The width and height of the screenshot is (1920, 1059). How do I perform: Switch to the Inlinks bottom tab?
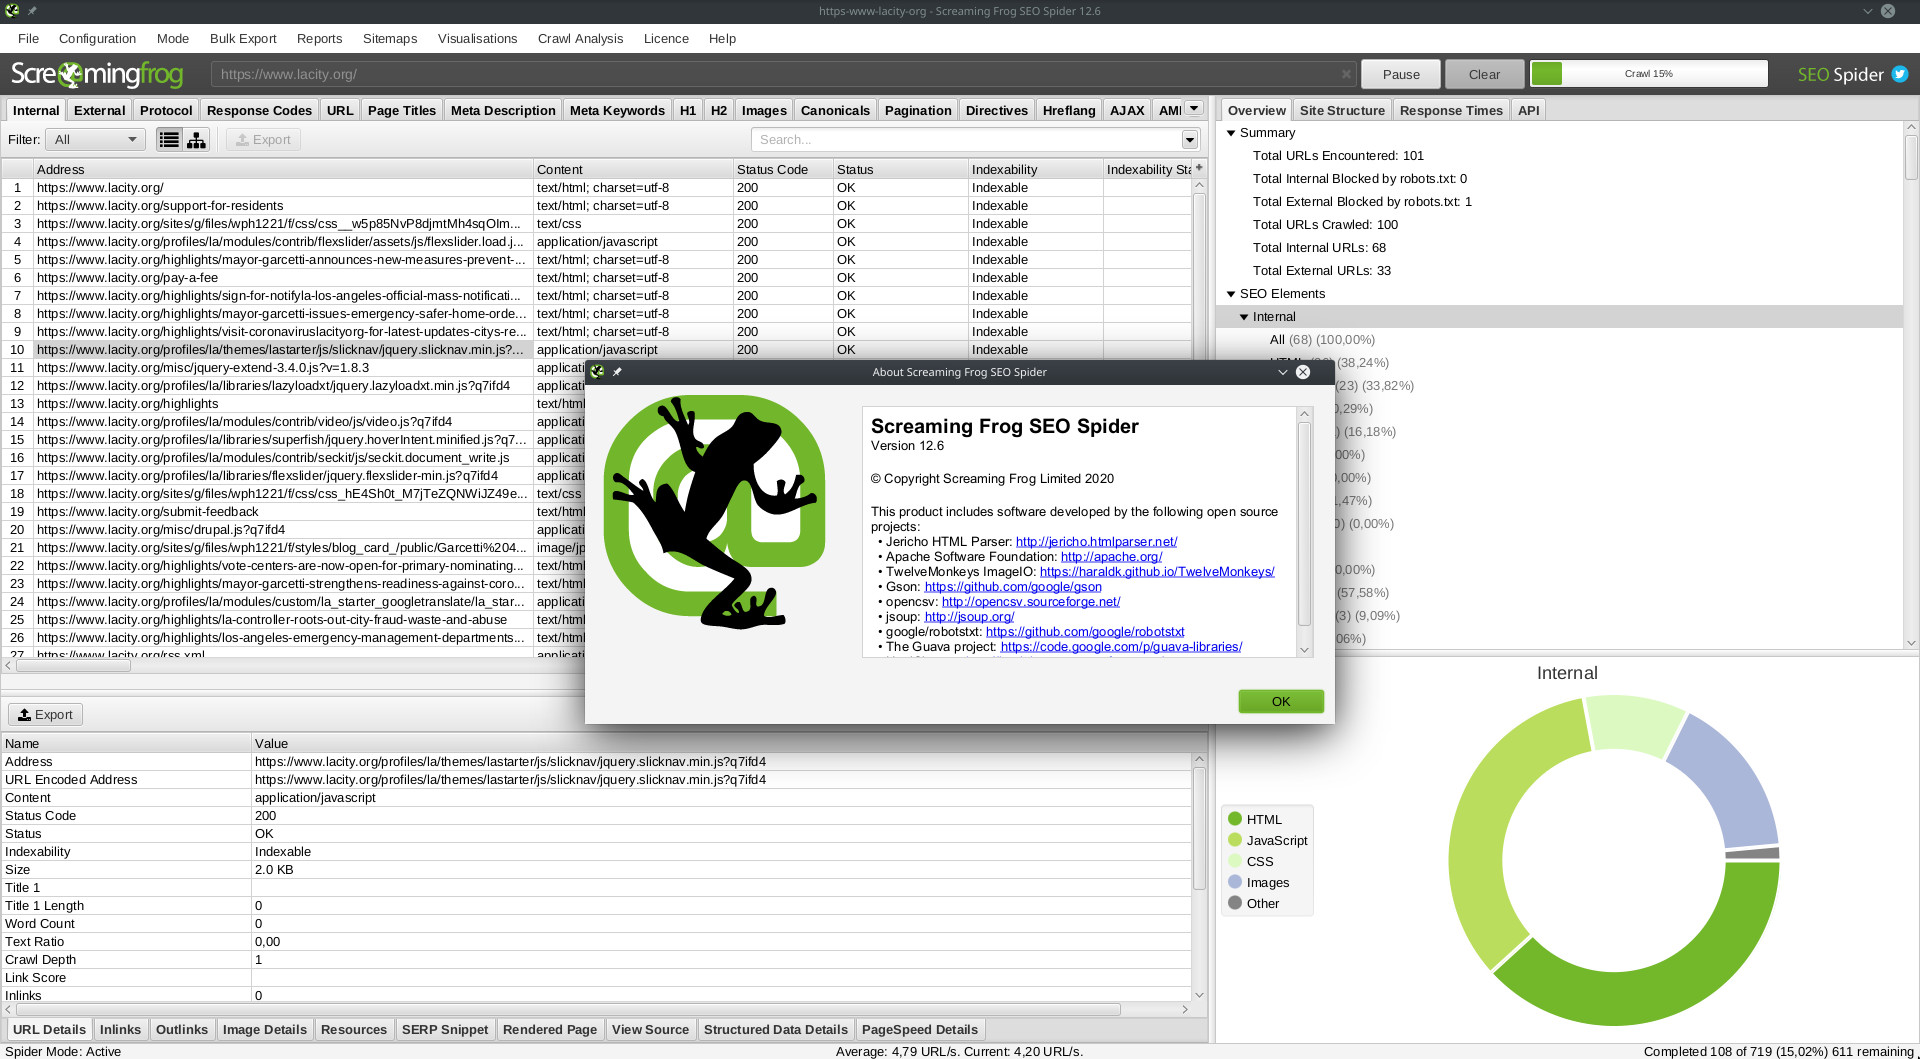(x=120, y=1029)
